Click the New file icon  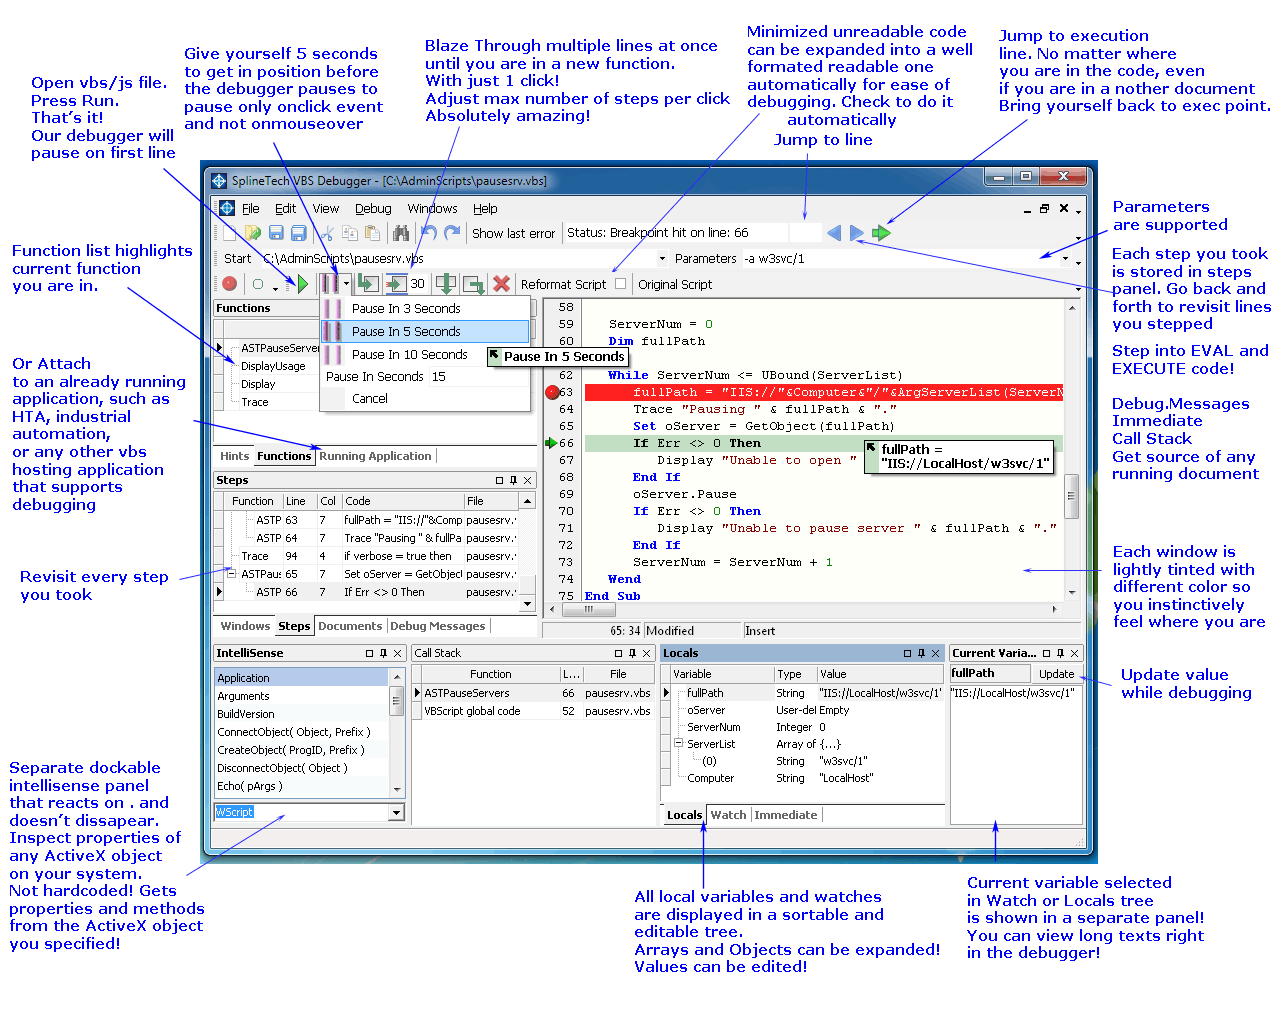(231, 233)
